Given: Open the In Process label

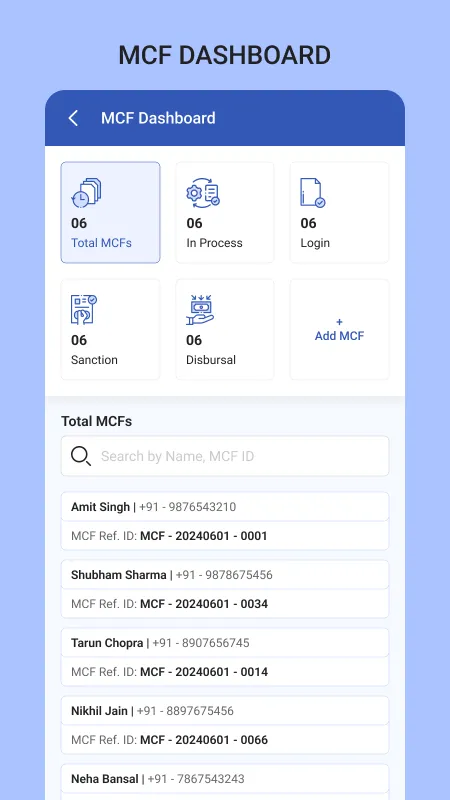Looking at the screenshot, I should click(x=214, y=243).
